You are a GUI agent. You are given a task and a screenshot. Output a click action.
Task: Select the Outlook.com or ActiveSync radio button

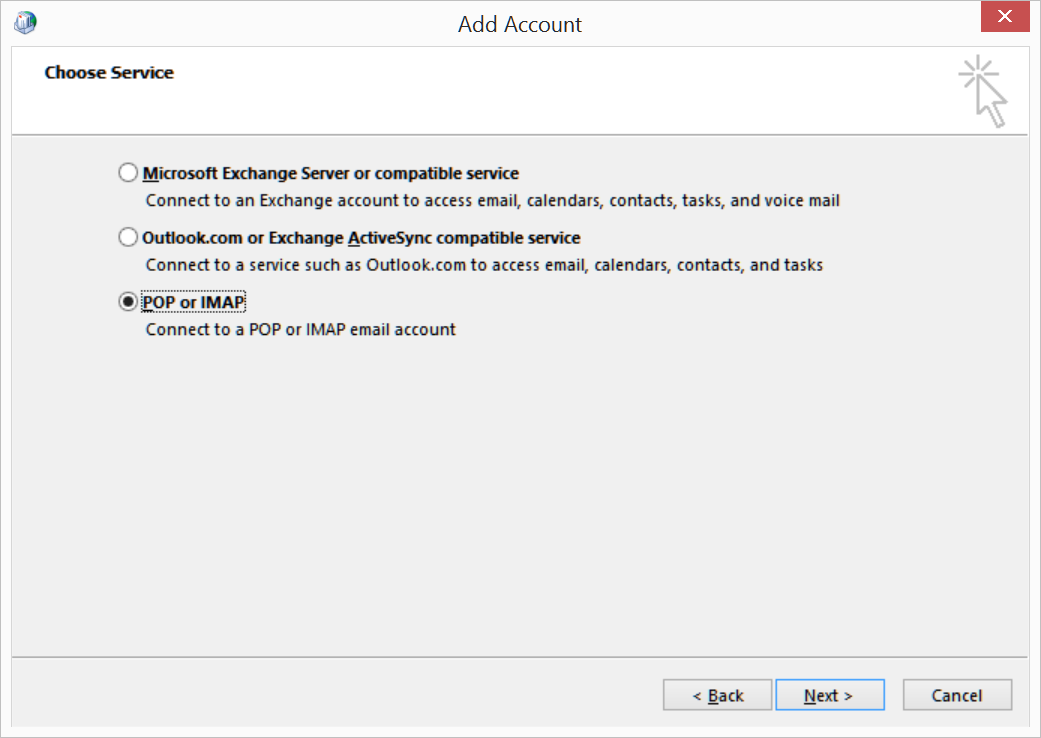(128, 238)
